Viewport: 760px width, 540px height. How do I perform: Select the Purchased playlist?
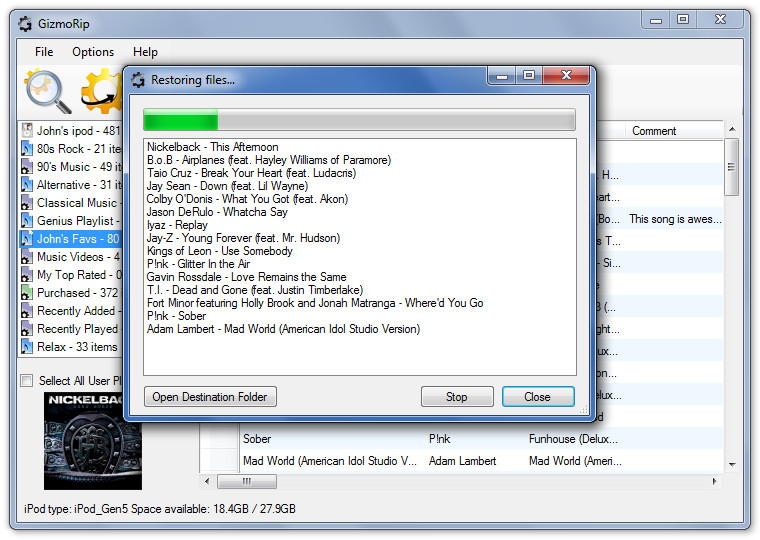77,293
